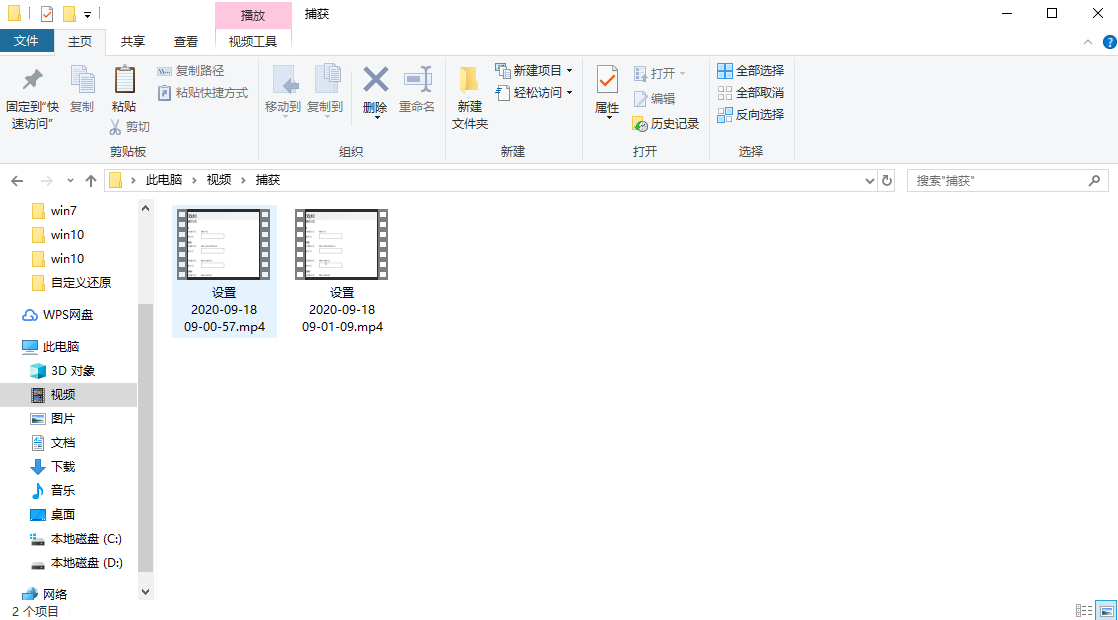Click the Pin to Quick Access icon
Image resolution: width=1118 pixels, height=620 pixels.
tap(32, 80)
